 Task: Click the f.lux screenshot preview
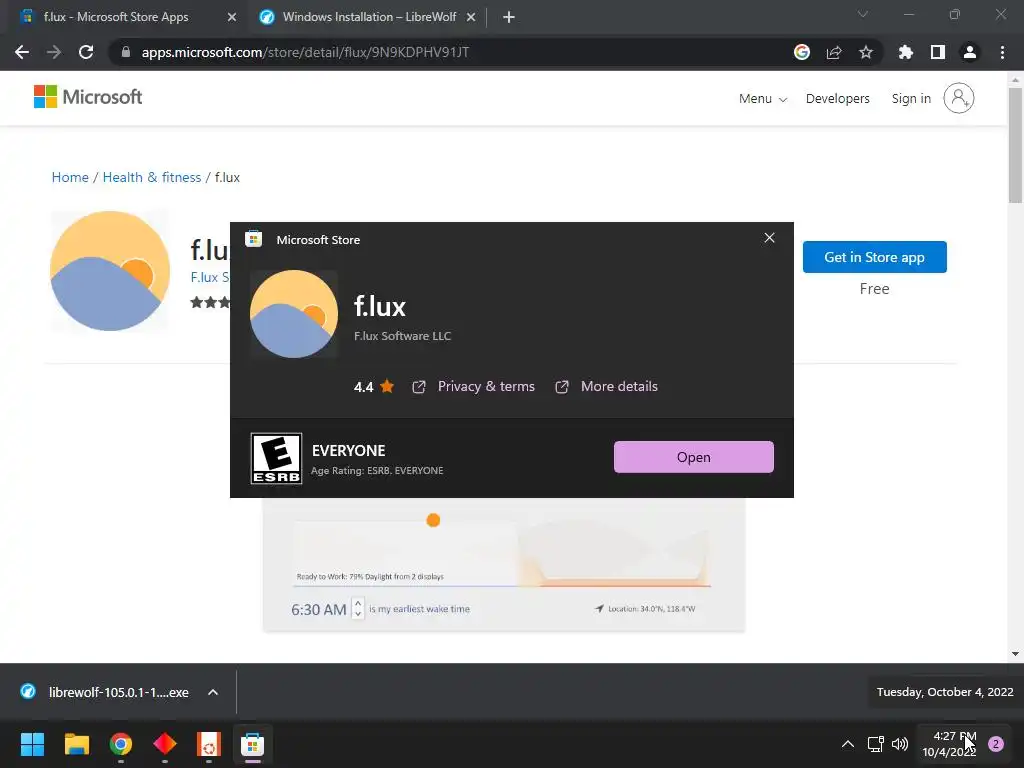coord(504,565)
